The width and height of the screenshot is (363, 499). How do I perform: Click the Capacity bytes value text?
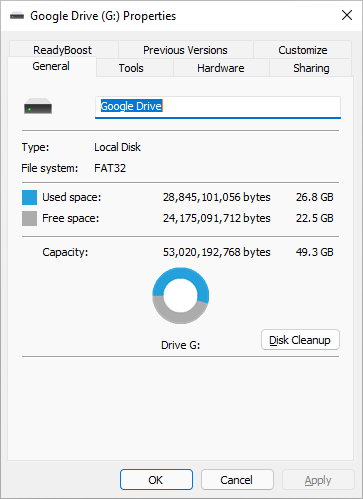click(217, 252)
